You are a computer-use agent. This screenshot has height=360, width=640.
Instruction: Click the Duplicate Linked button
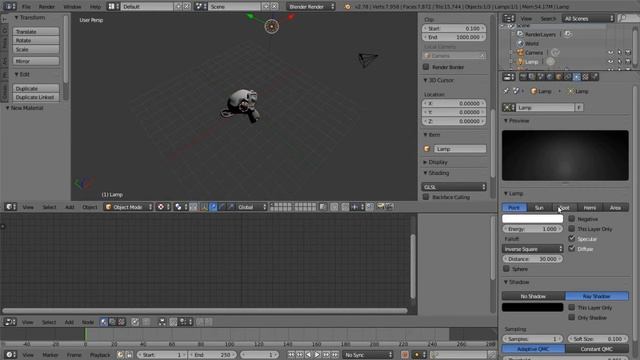[36, 97]
